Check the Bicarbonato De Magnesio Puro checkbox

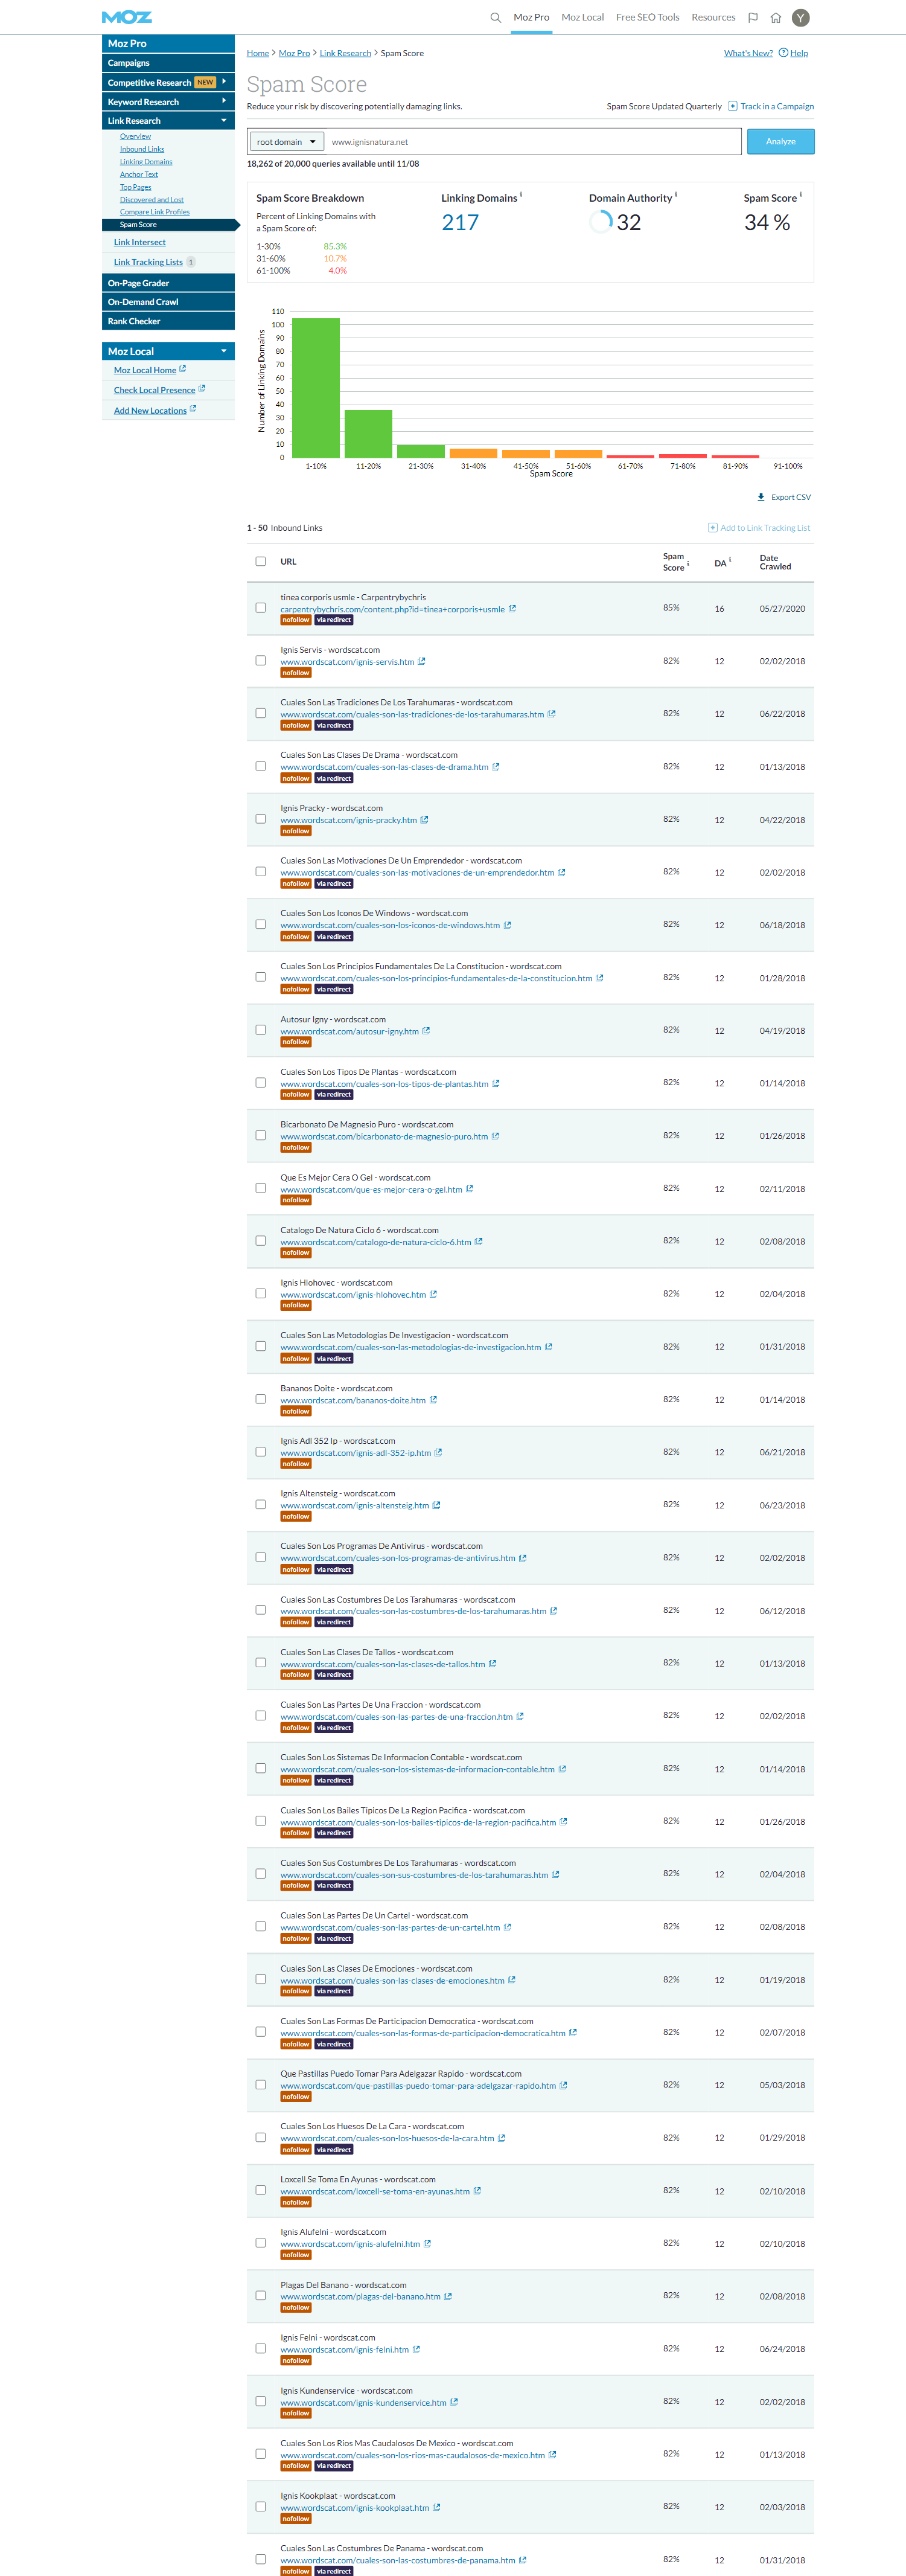click(x=260, y=1135)
